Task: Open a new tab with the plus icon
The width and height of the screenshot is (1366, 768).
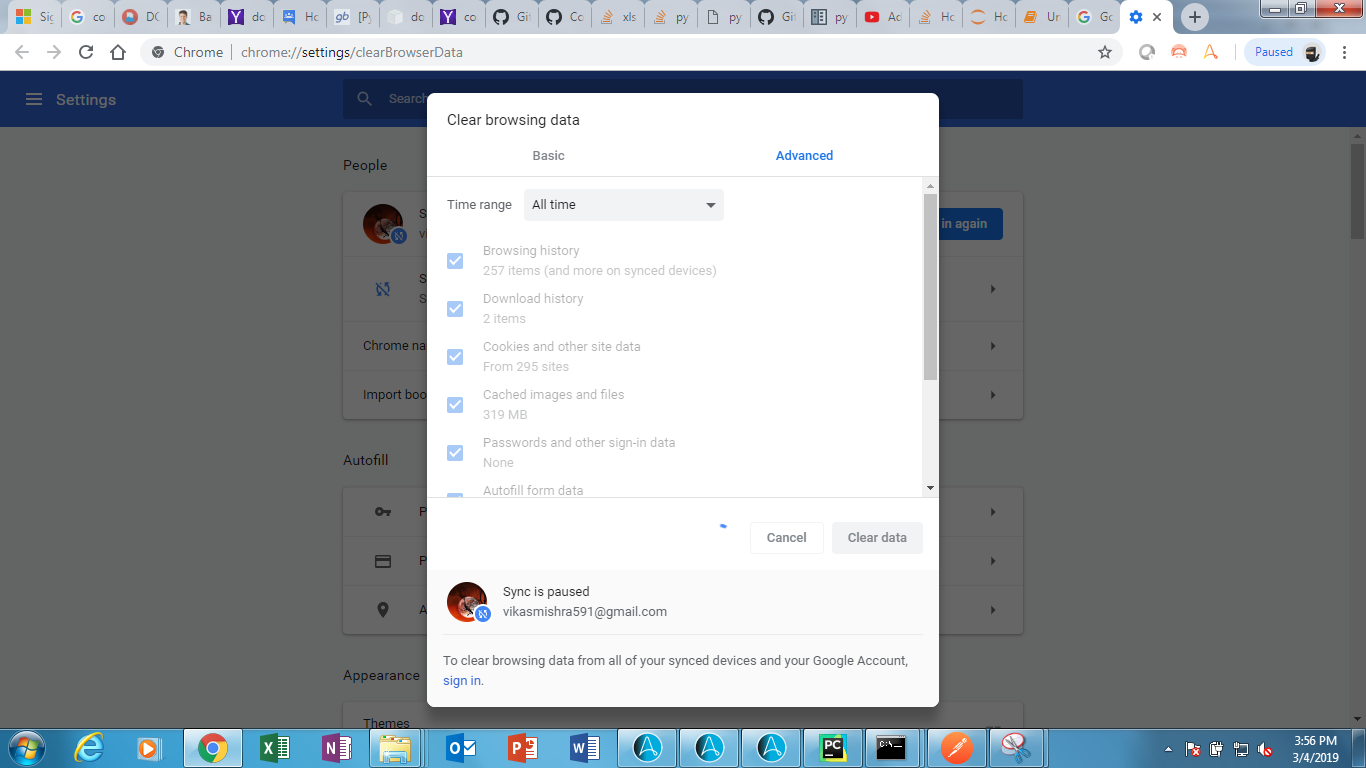Action: tap(1194, 17)
